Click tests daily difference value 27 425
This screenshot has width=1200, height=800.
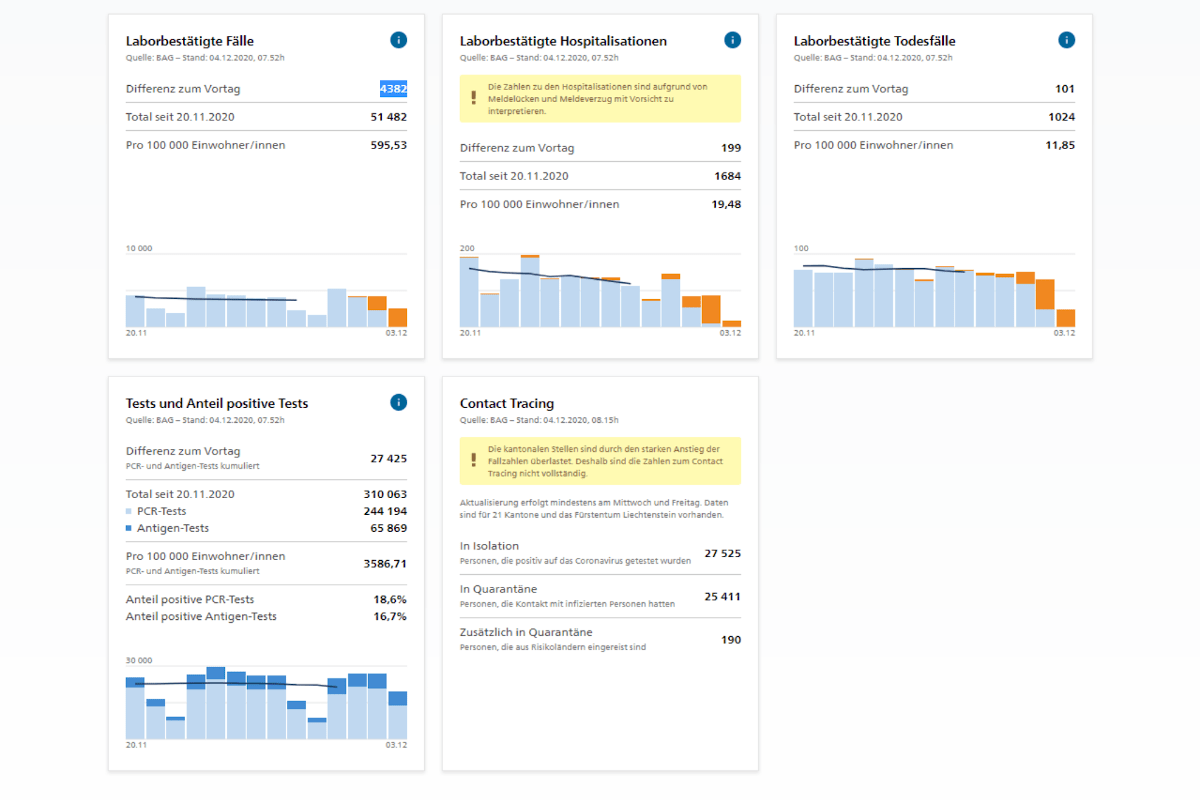pyautogui.click(x=389, y=458)
